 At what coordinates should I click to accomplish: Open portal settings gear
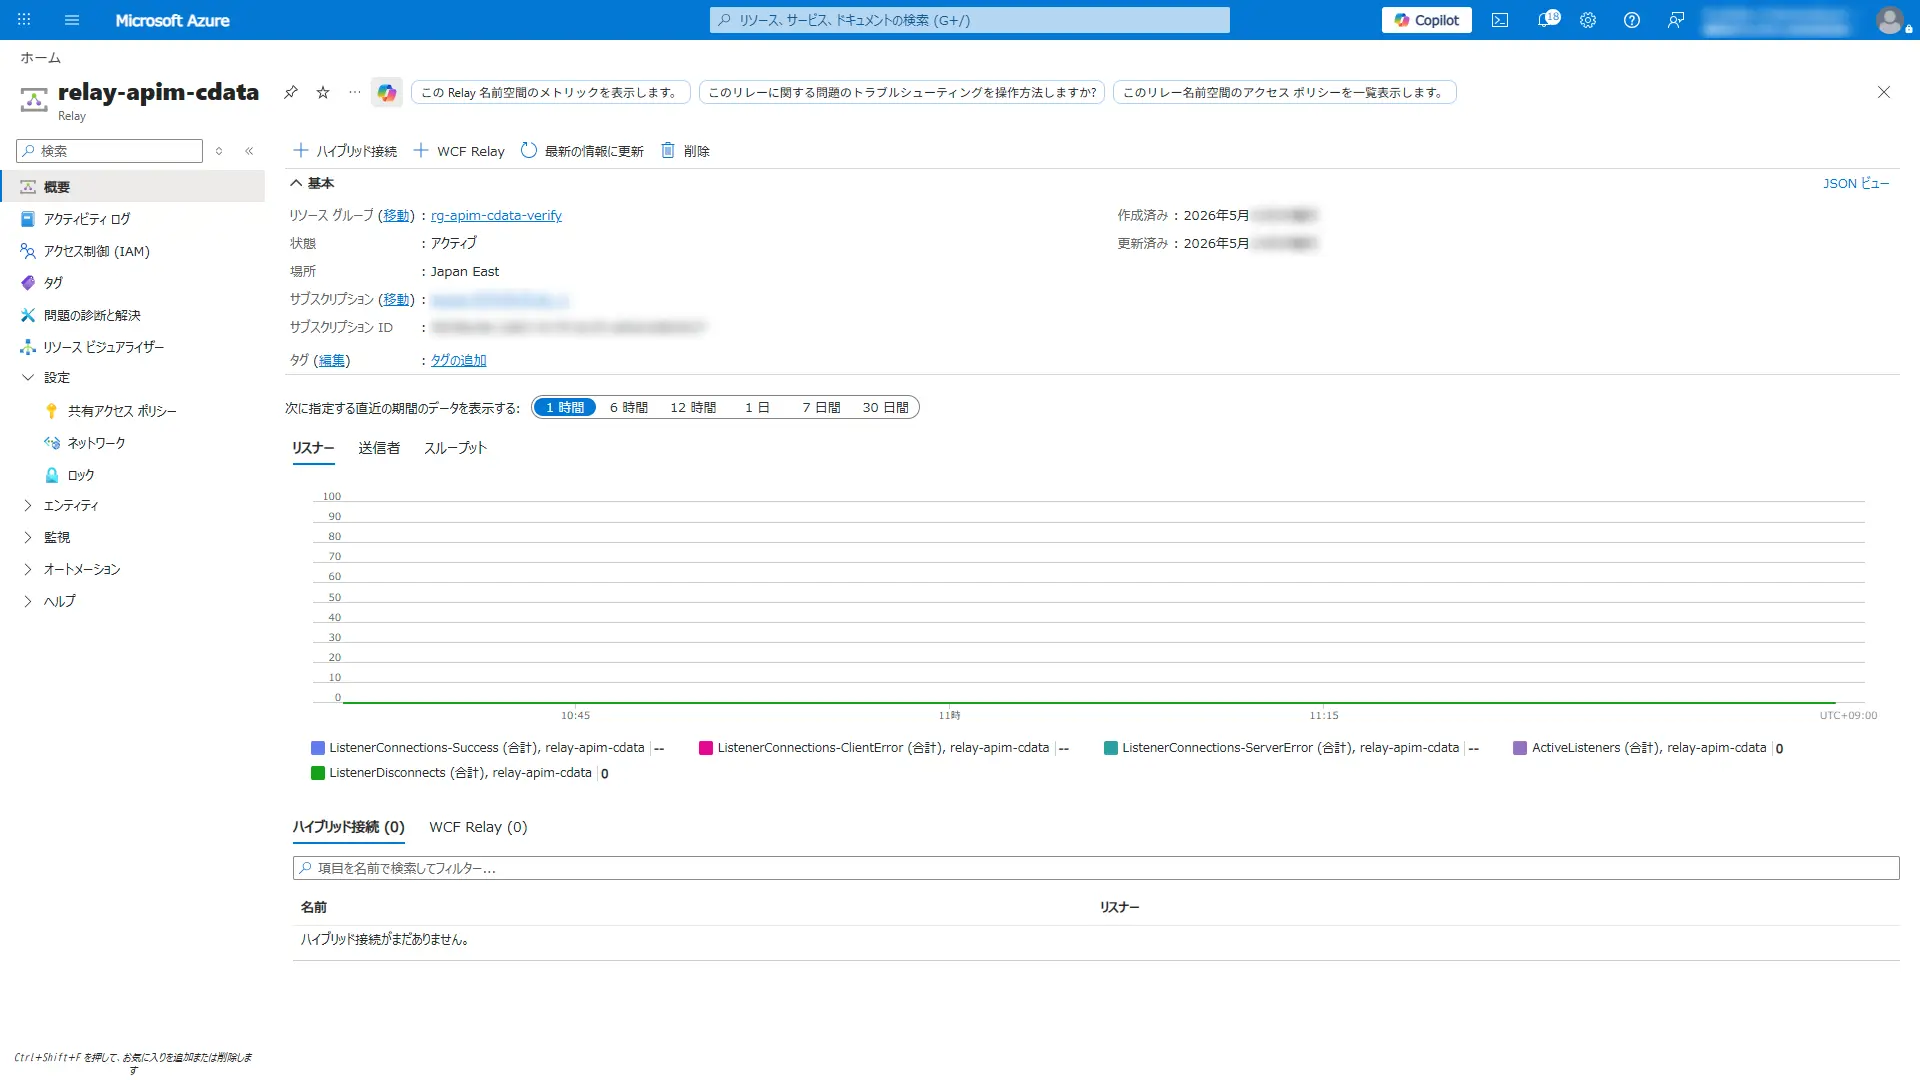(1588, 20)
